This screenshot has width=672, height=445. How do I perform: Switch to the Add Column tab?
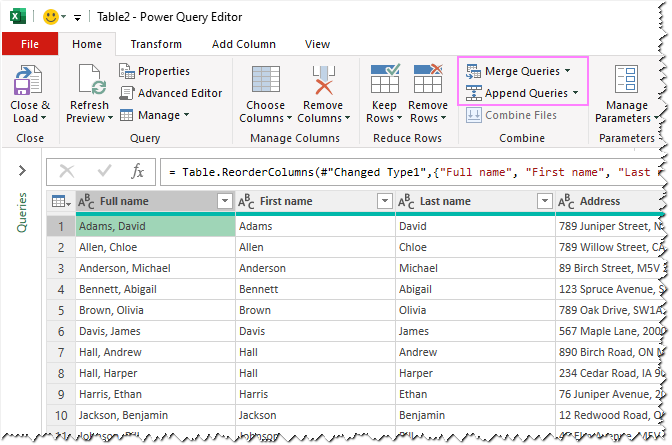[x=243, y=44]
